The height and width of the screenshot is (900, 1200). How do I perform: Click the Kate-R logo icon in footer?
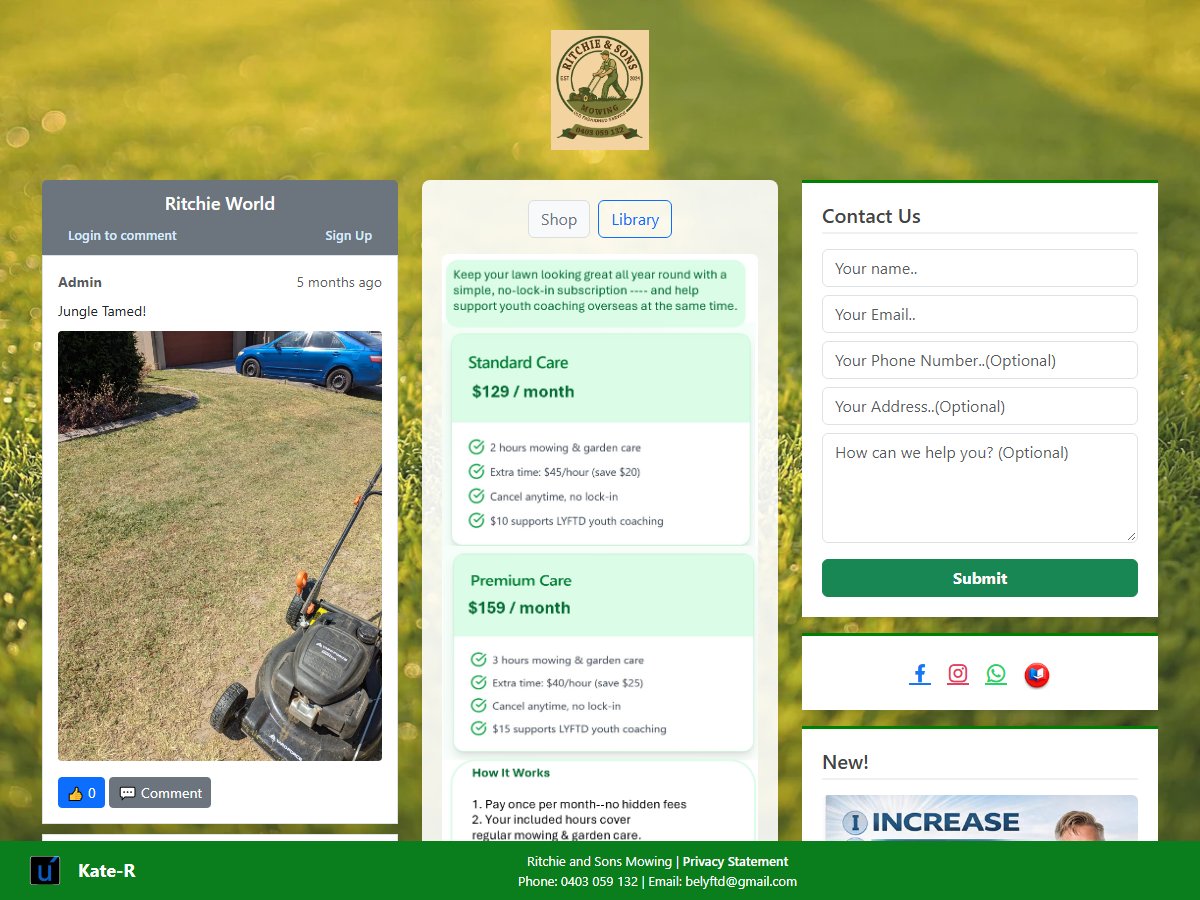[45, 871]
